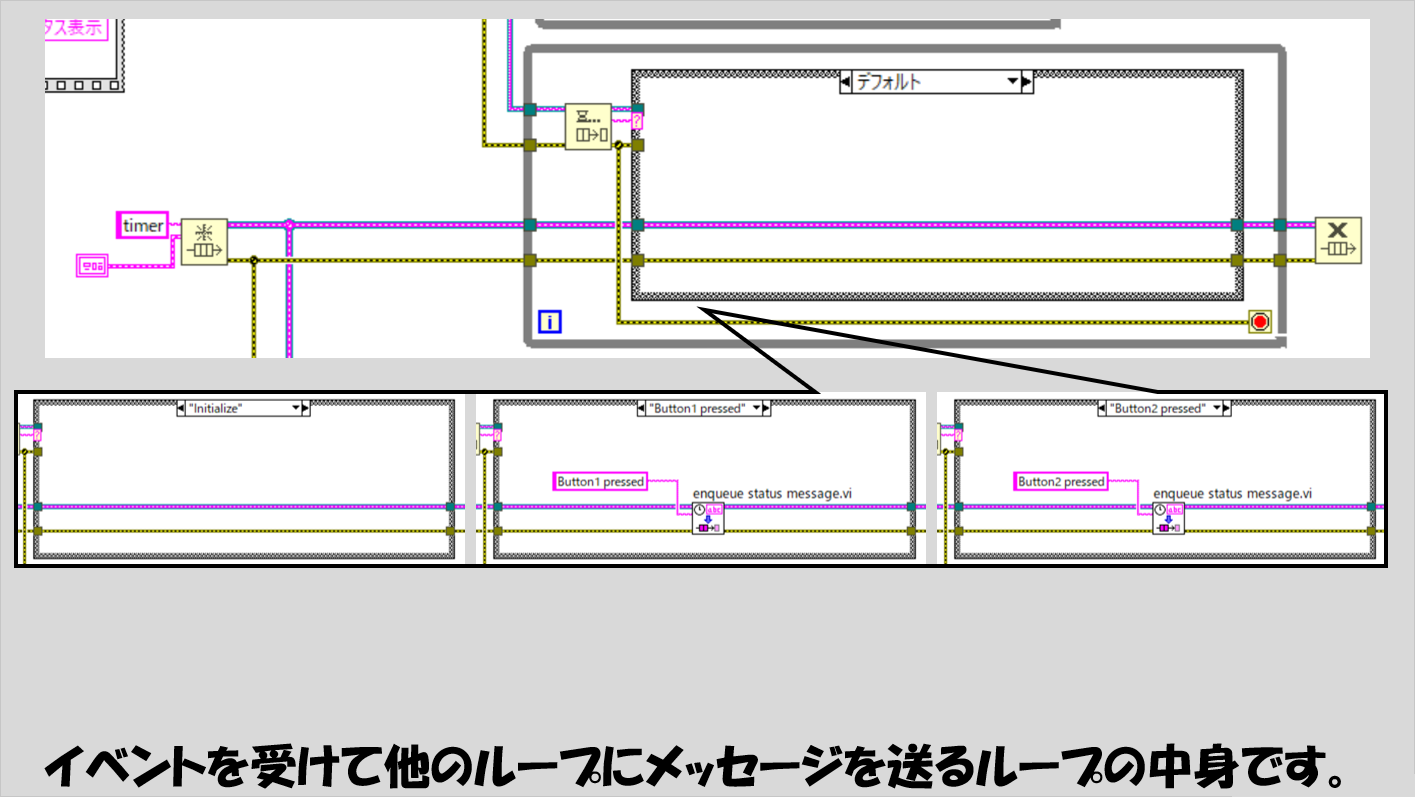Image resolution: width=1415 pixels, height=797 pixels.
Task: Click the Obtain Queue node next to timer
Action: click(x=204, y=242)
